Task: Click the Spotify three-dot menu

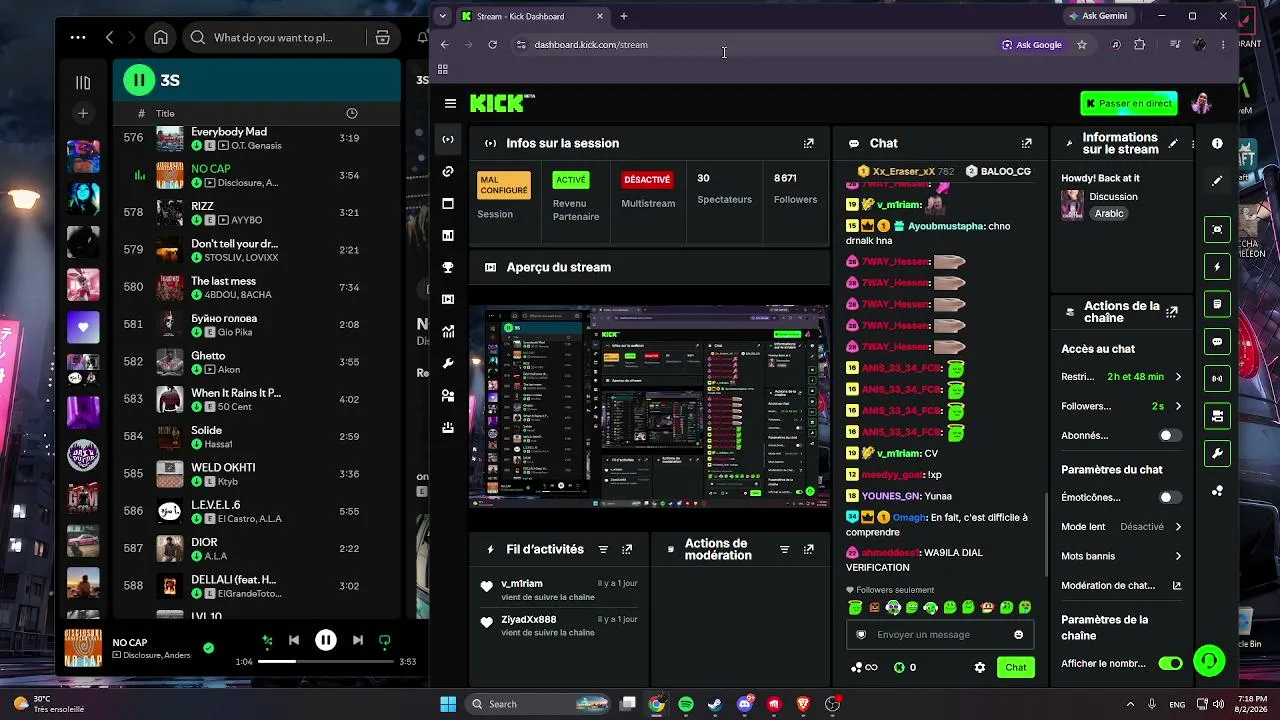Action: click(77, 38)
